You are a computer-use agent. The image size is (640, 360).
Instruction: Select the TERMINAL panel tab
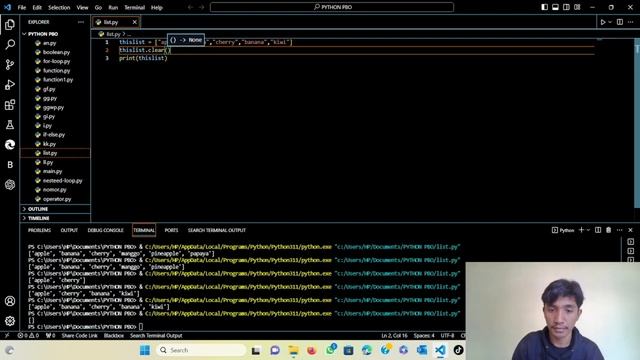pyautogui.click(x=144, y=230)
